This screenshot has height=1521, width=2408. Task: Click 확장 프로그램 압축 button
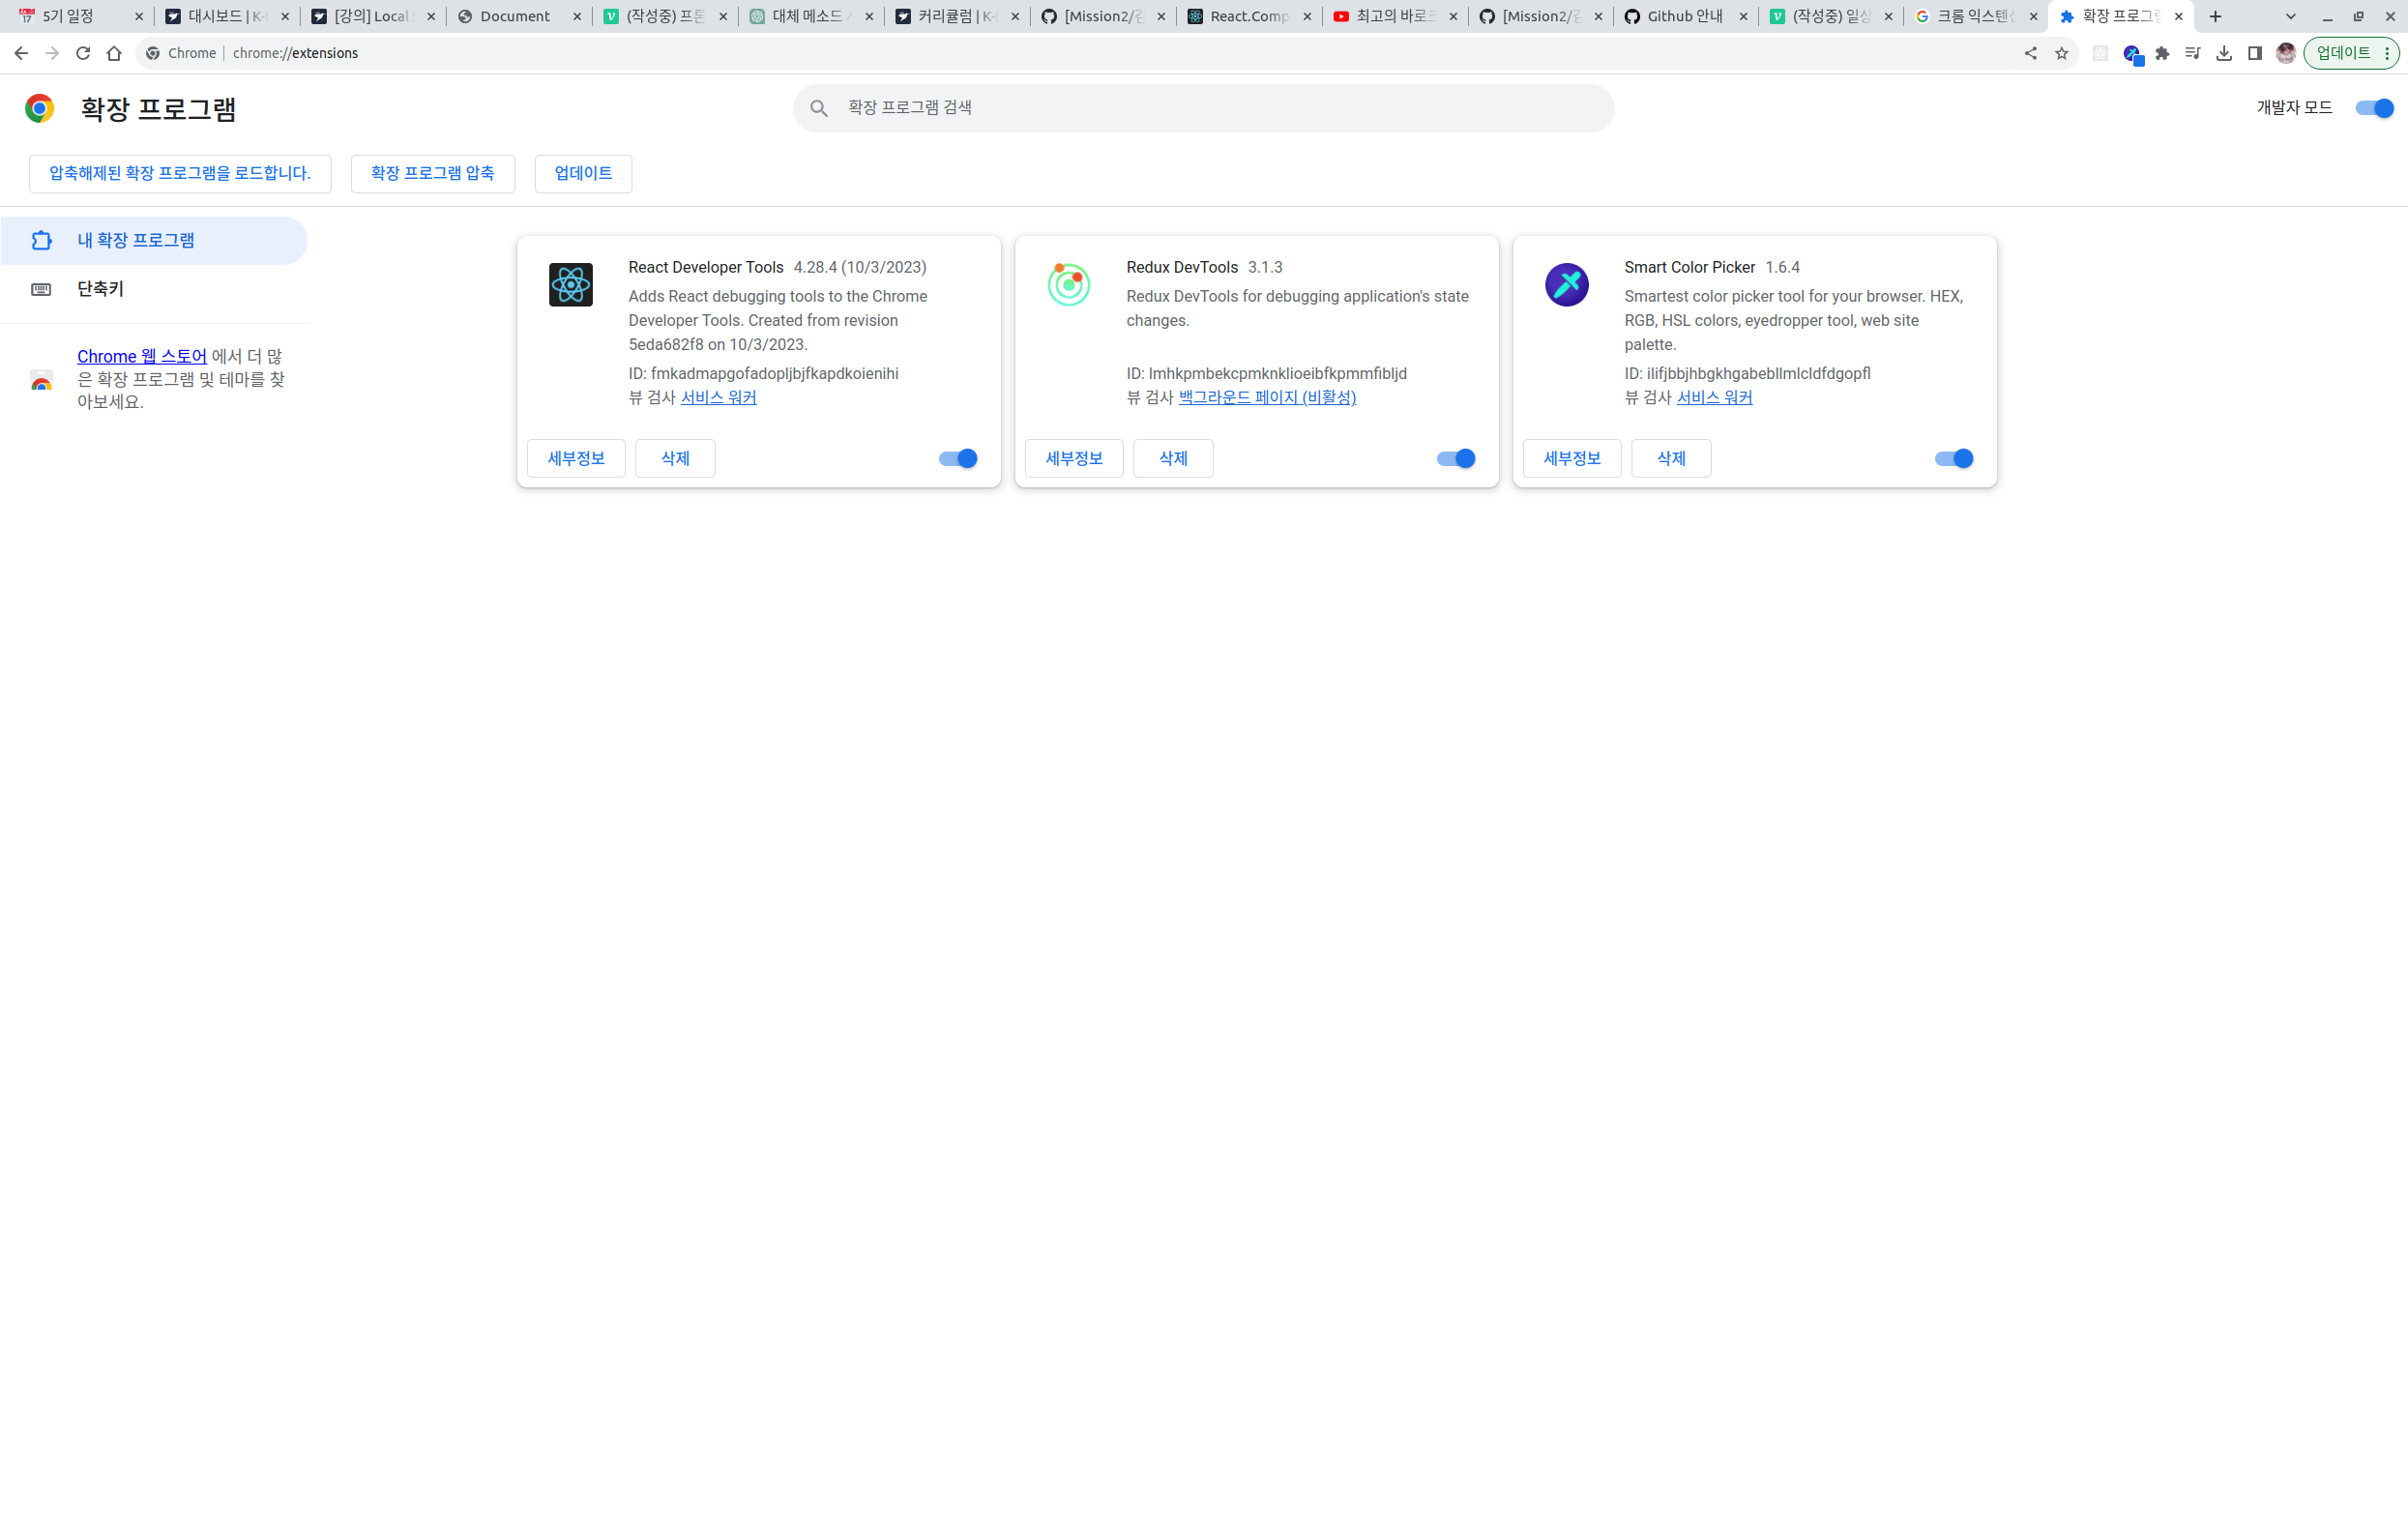click(433, 174)
